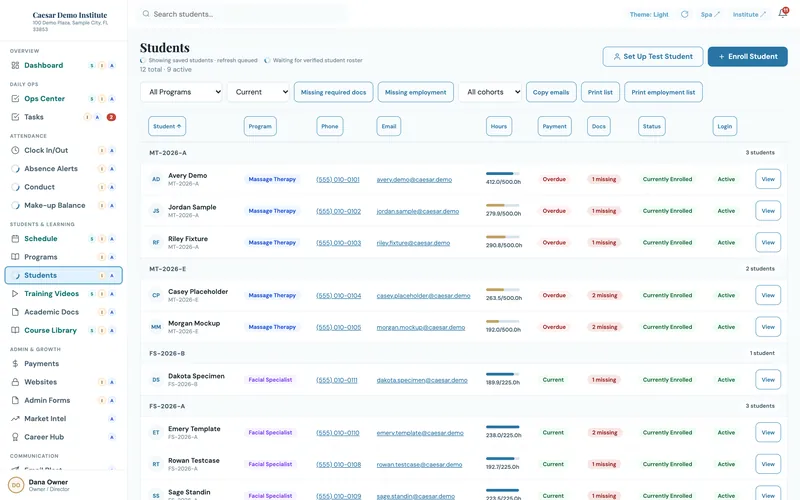Open Make-up Balance in the sidebar

(63, 205)
